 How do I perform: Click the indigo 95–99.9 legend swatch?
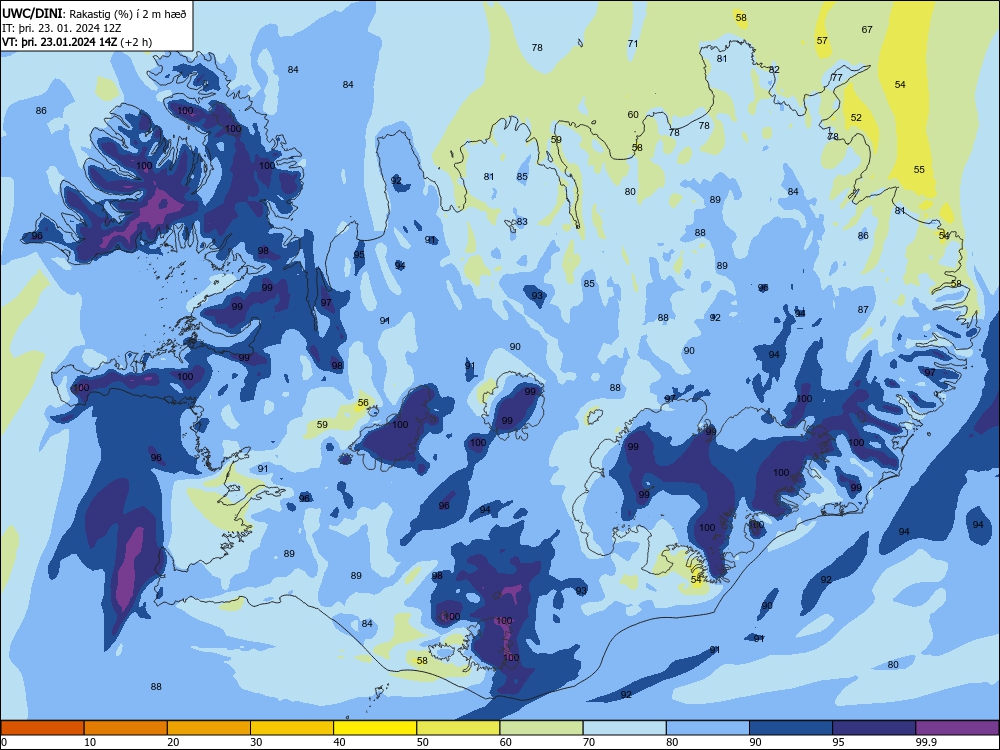tap(874, 728)
